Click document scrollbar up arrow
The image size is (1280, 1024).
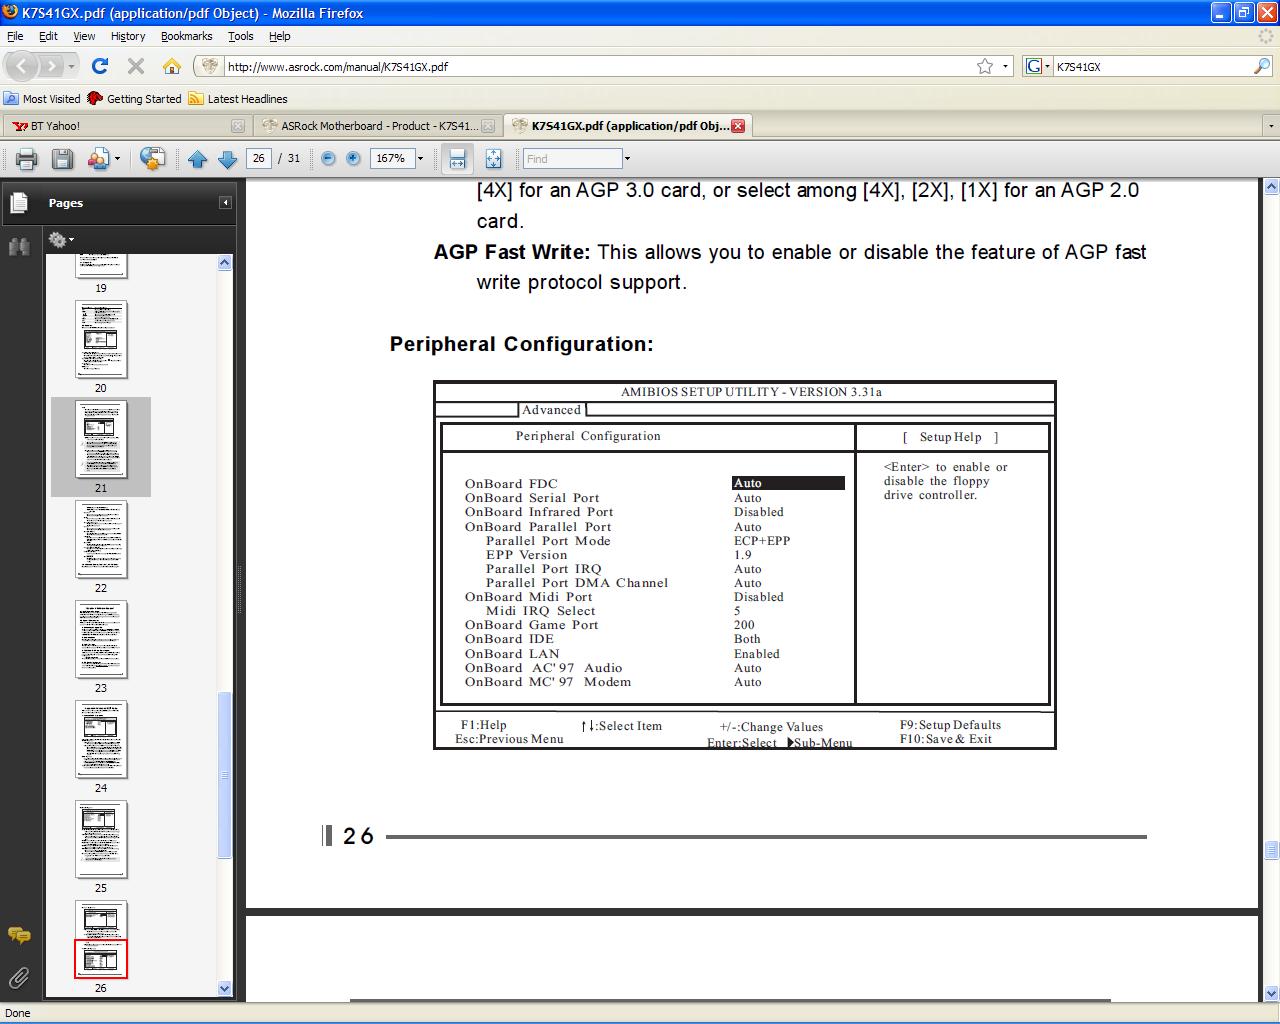point(1271,187)
